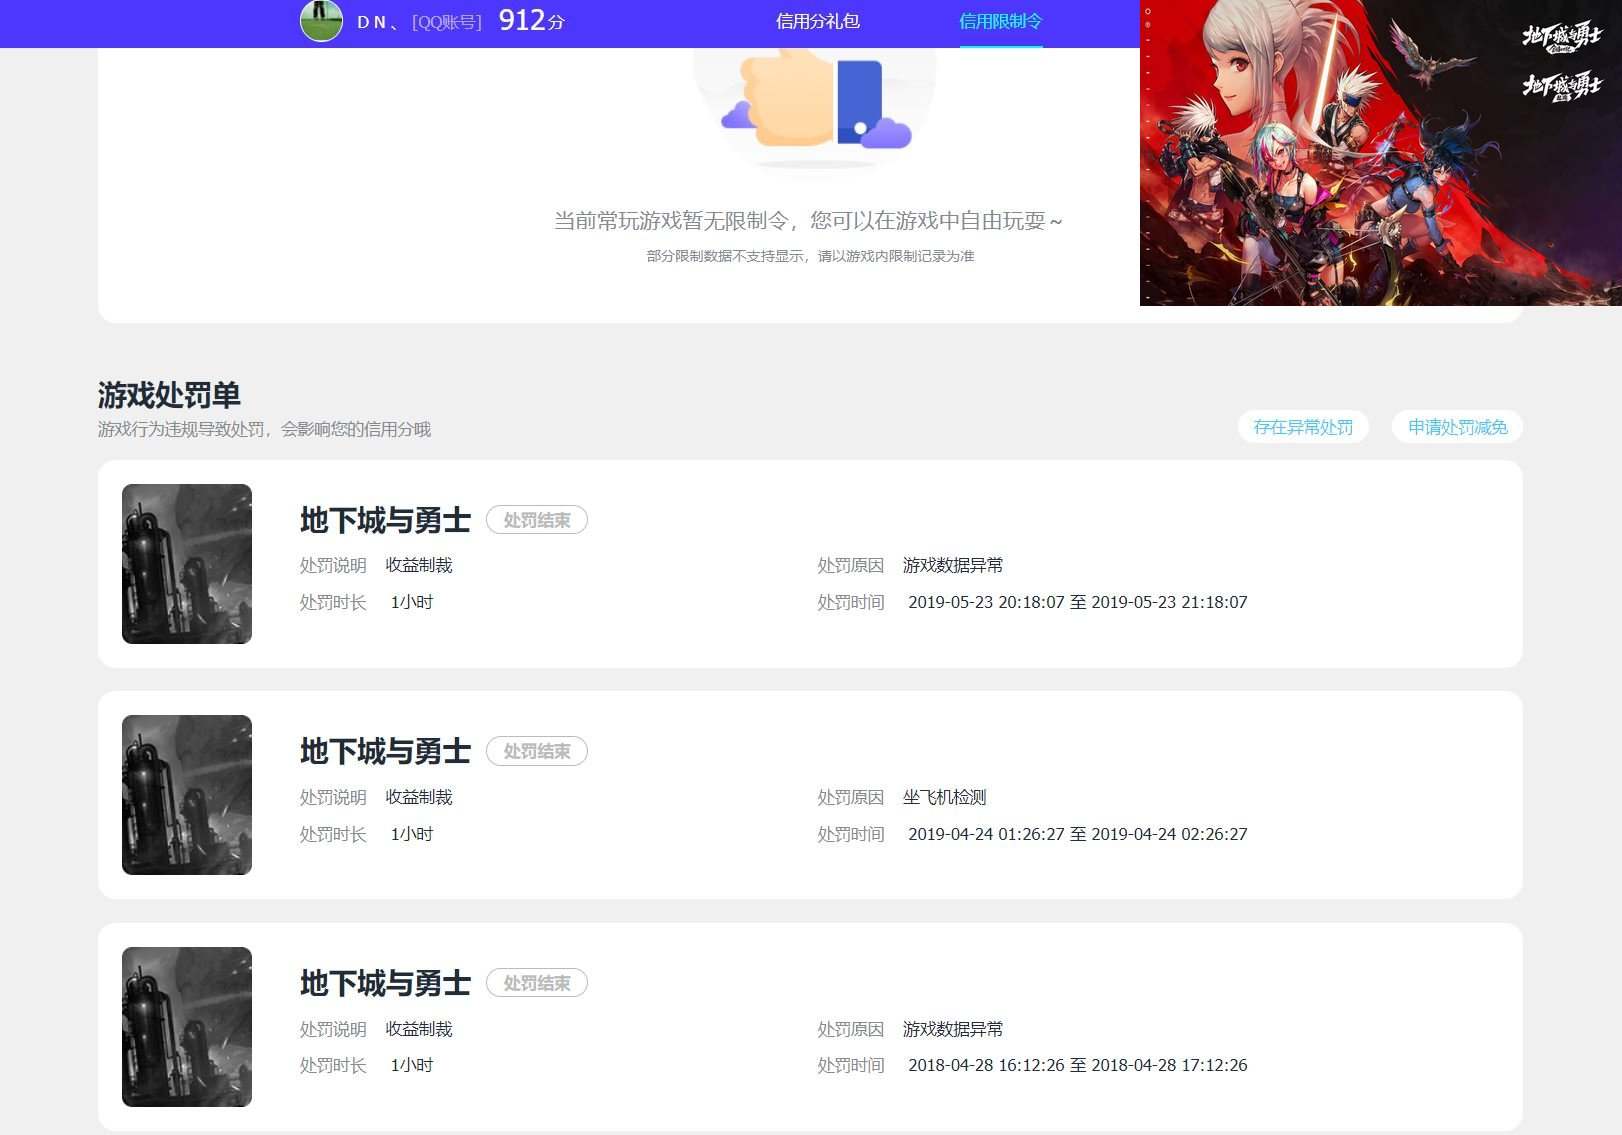Click 处罚结束 badge on 2019-05-23 record
This screenshot has width=1622, height=1135.
pos(537,520)
